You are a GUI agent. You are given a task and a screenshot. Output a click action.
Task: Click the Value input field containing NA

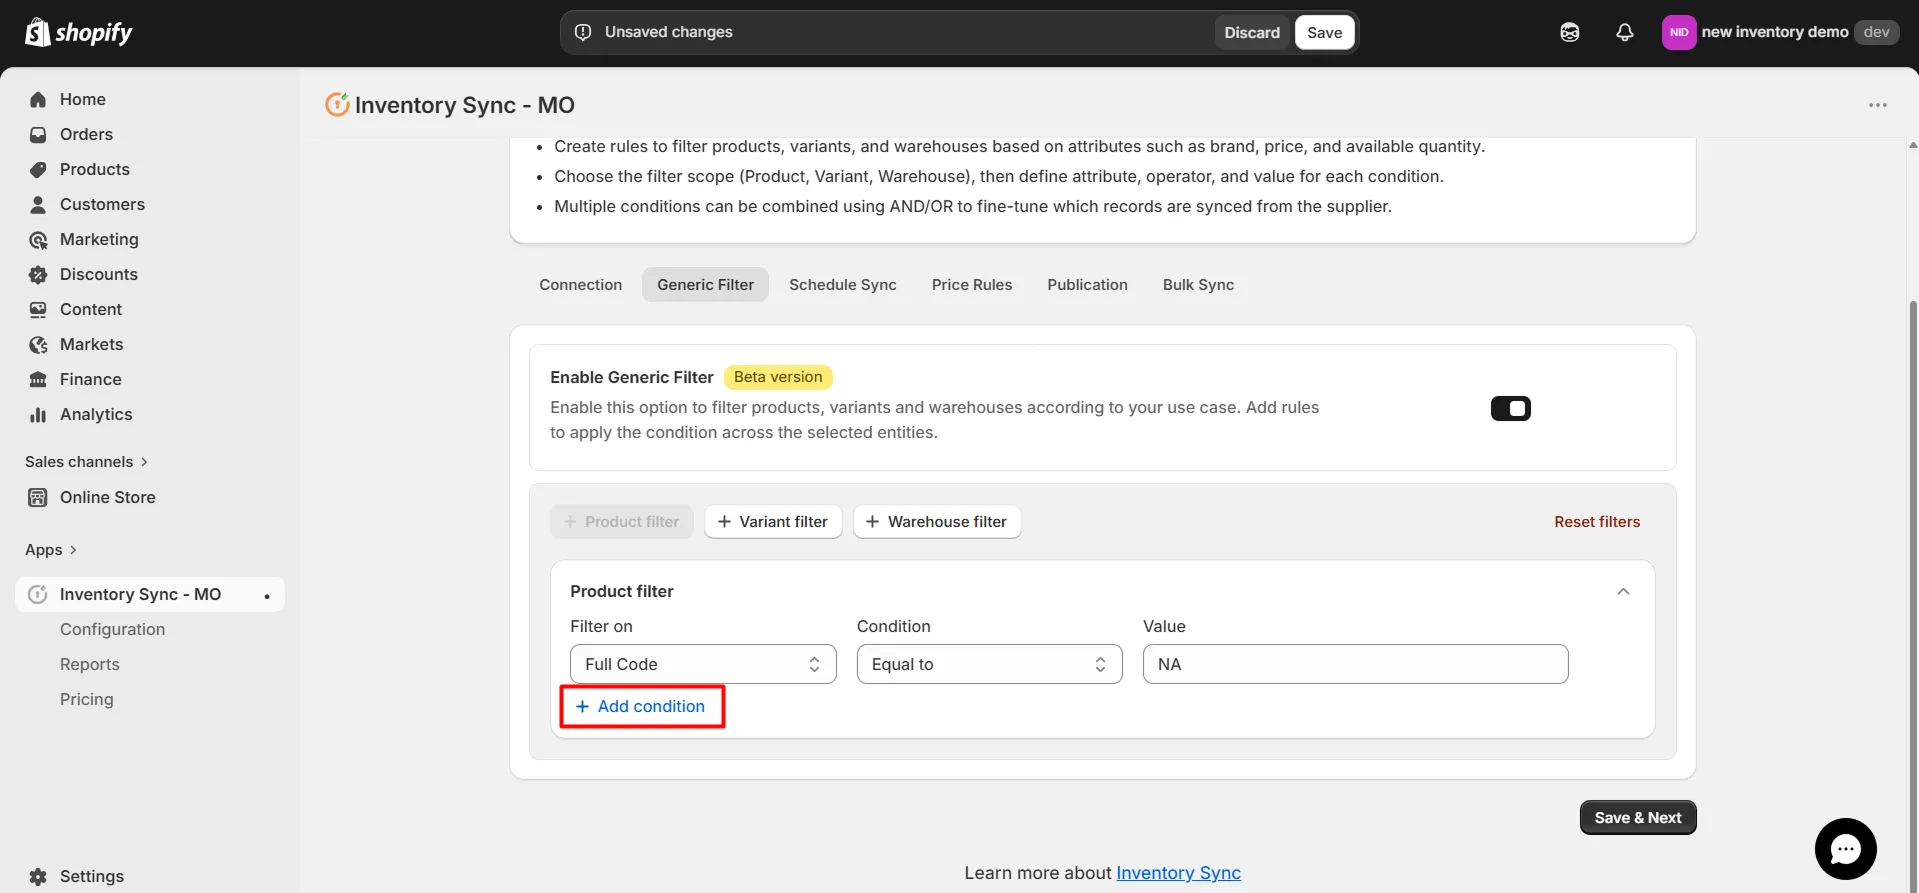[x=1355, y=664]
